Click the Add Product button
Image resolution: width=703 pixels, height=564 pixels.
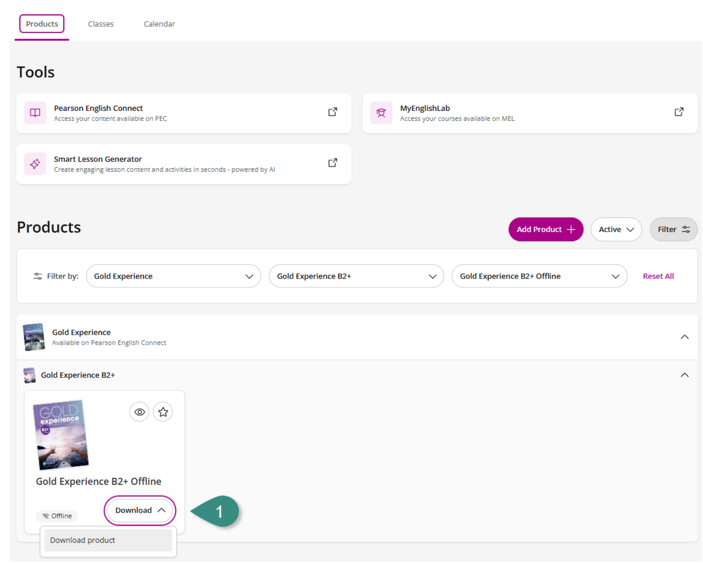click(545, 229)
